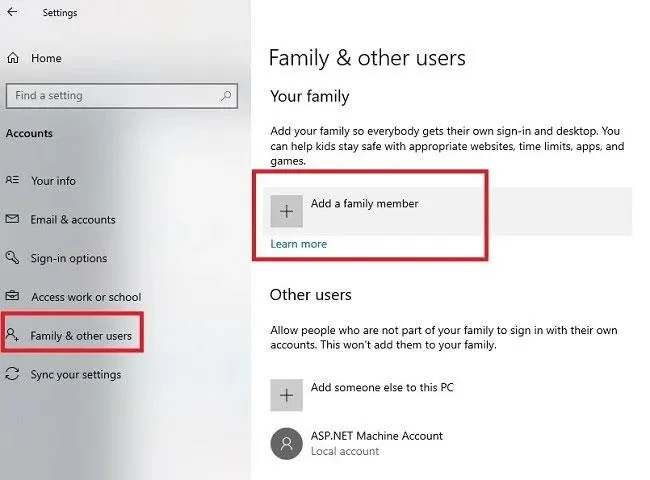Image resolution: width=650 pixels, height=480 pixels.
Task: Click the Email envelope icon
Action: tap(12, 218)
